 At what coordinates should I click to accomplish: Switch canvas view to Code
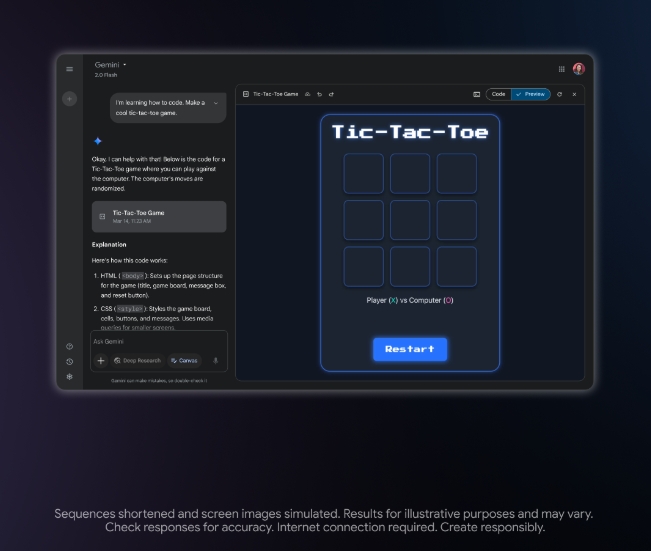(498, 94)
